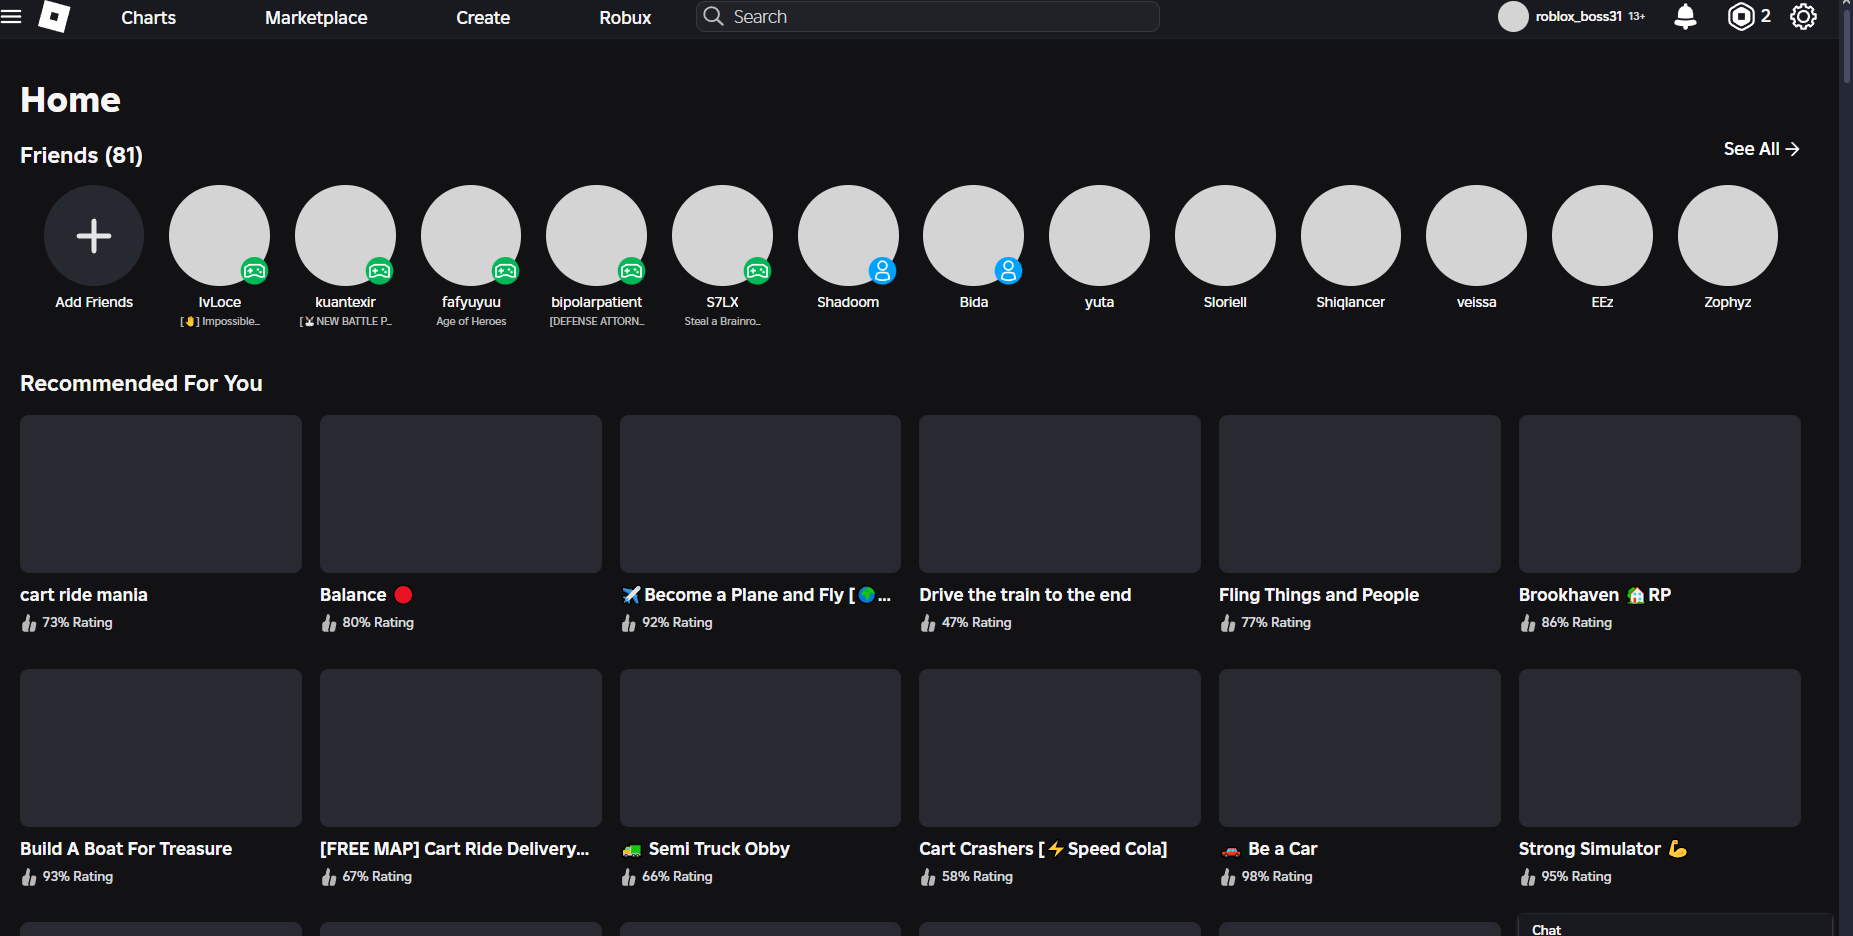
Task: Open the Strong Simulator thumbnail
Action: (x=1660, y=748)
